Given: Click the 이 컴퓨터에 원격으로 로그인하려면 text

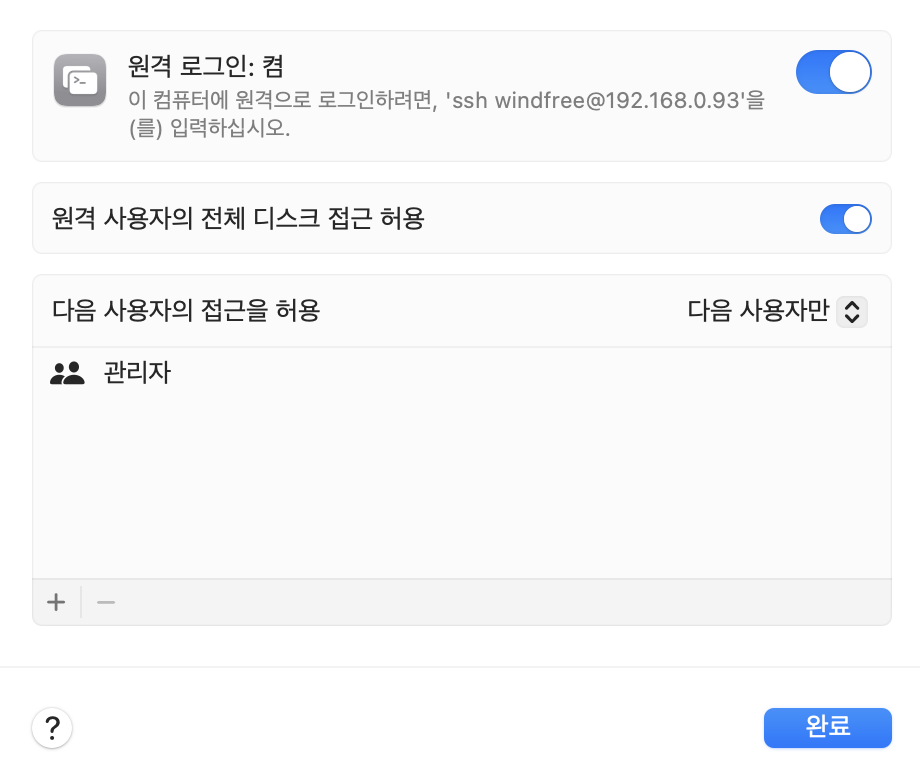Looking at the screenshot, I should pos(285,100).
